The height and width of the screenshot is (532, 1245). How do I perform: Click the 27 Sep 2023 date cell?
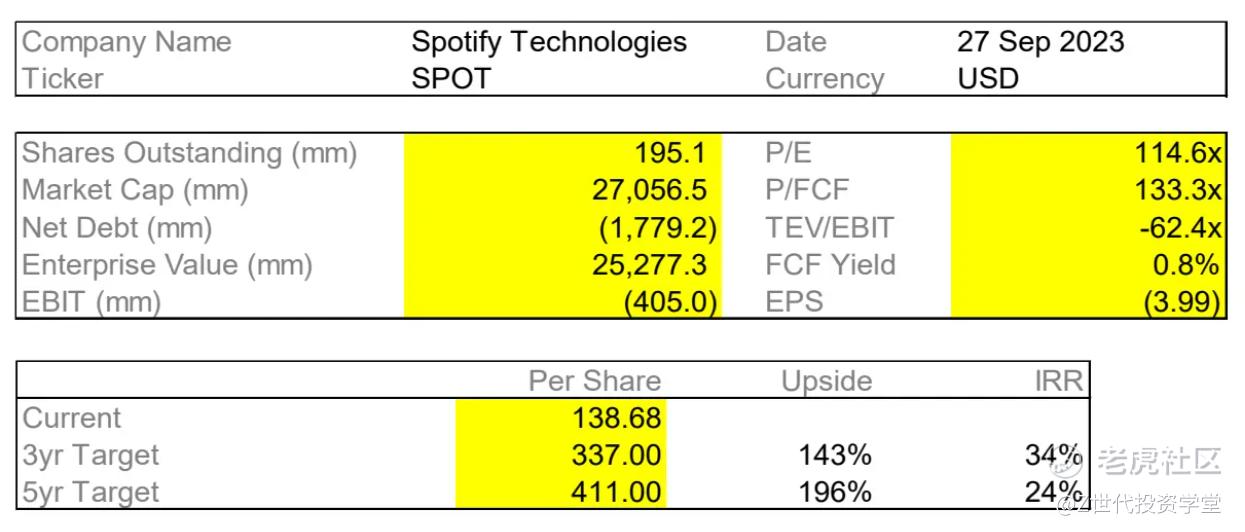(1040, 42)
